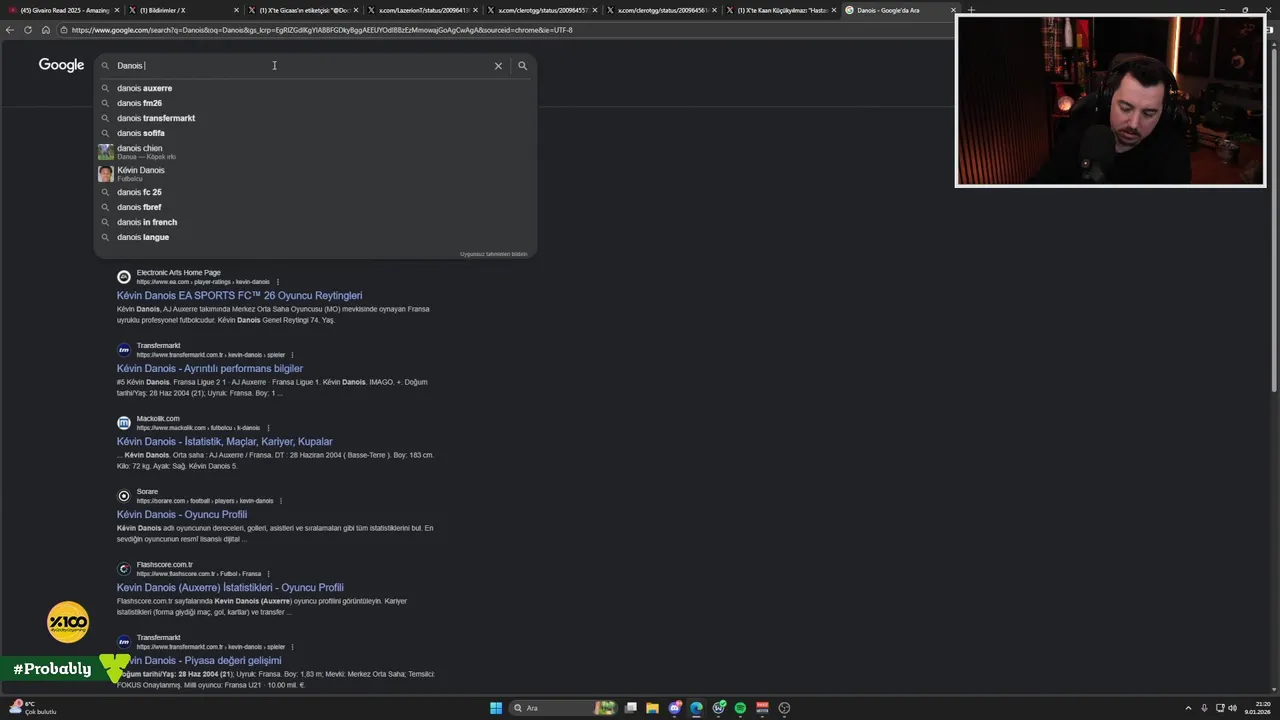Screen dimensions: 1280x720
Task: Open the taskbar clock and date
Action: tap(1256, 708)
